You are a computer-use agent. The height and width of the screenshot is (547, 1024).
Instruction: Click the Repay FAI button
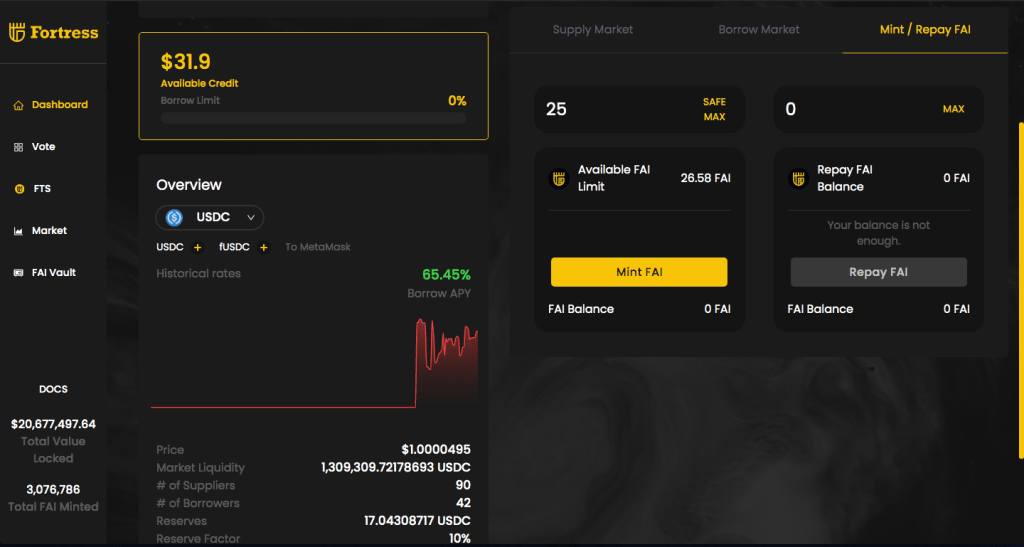pos(878,272)
